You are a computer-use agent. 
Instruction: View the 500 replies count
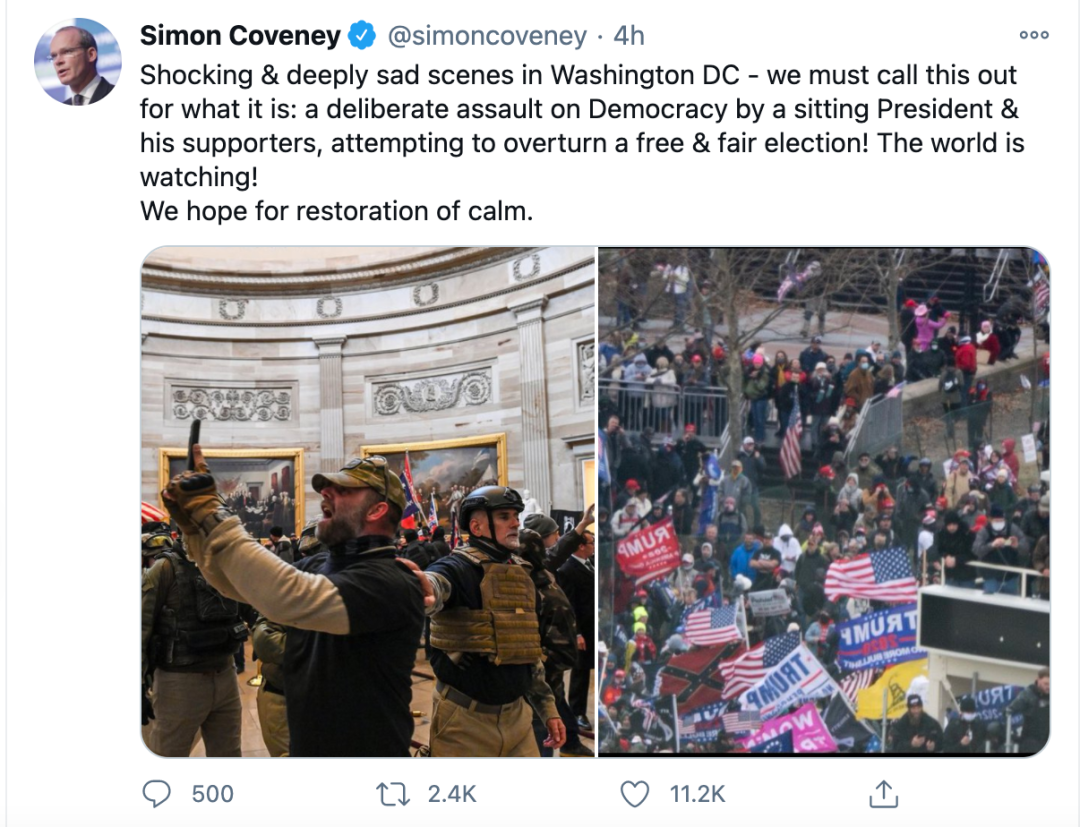(x=213, y=794)
